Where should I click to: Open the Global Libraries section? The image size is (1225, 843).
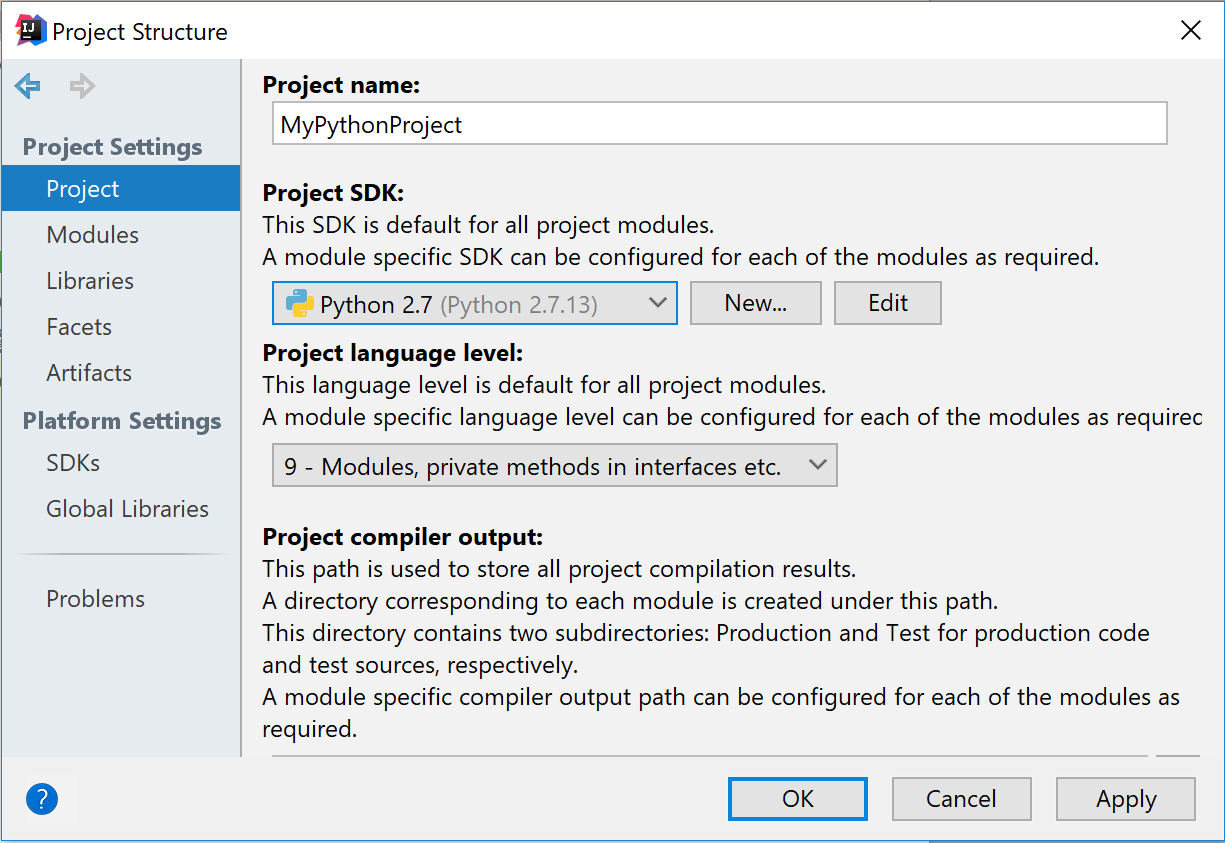coord(127,509)
